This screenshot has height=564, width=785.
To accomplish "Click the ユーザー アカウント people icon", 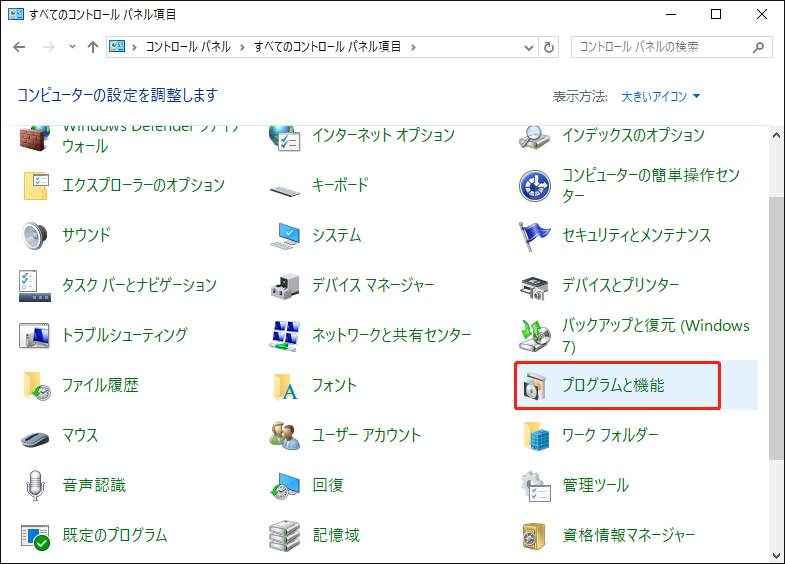I will point(284,435).
